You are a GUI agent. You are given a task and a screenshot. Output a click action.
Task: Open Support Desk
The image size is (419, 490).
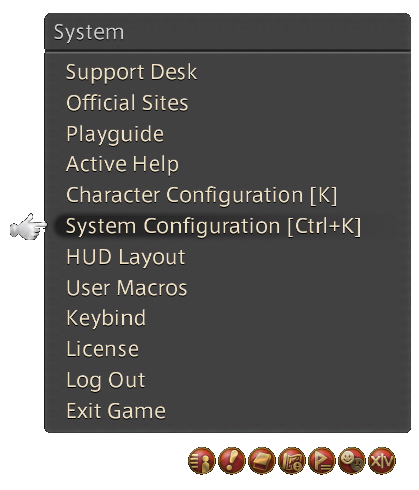point(131,72)
